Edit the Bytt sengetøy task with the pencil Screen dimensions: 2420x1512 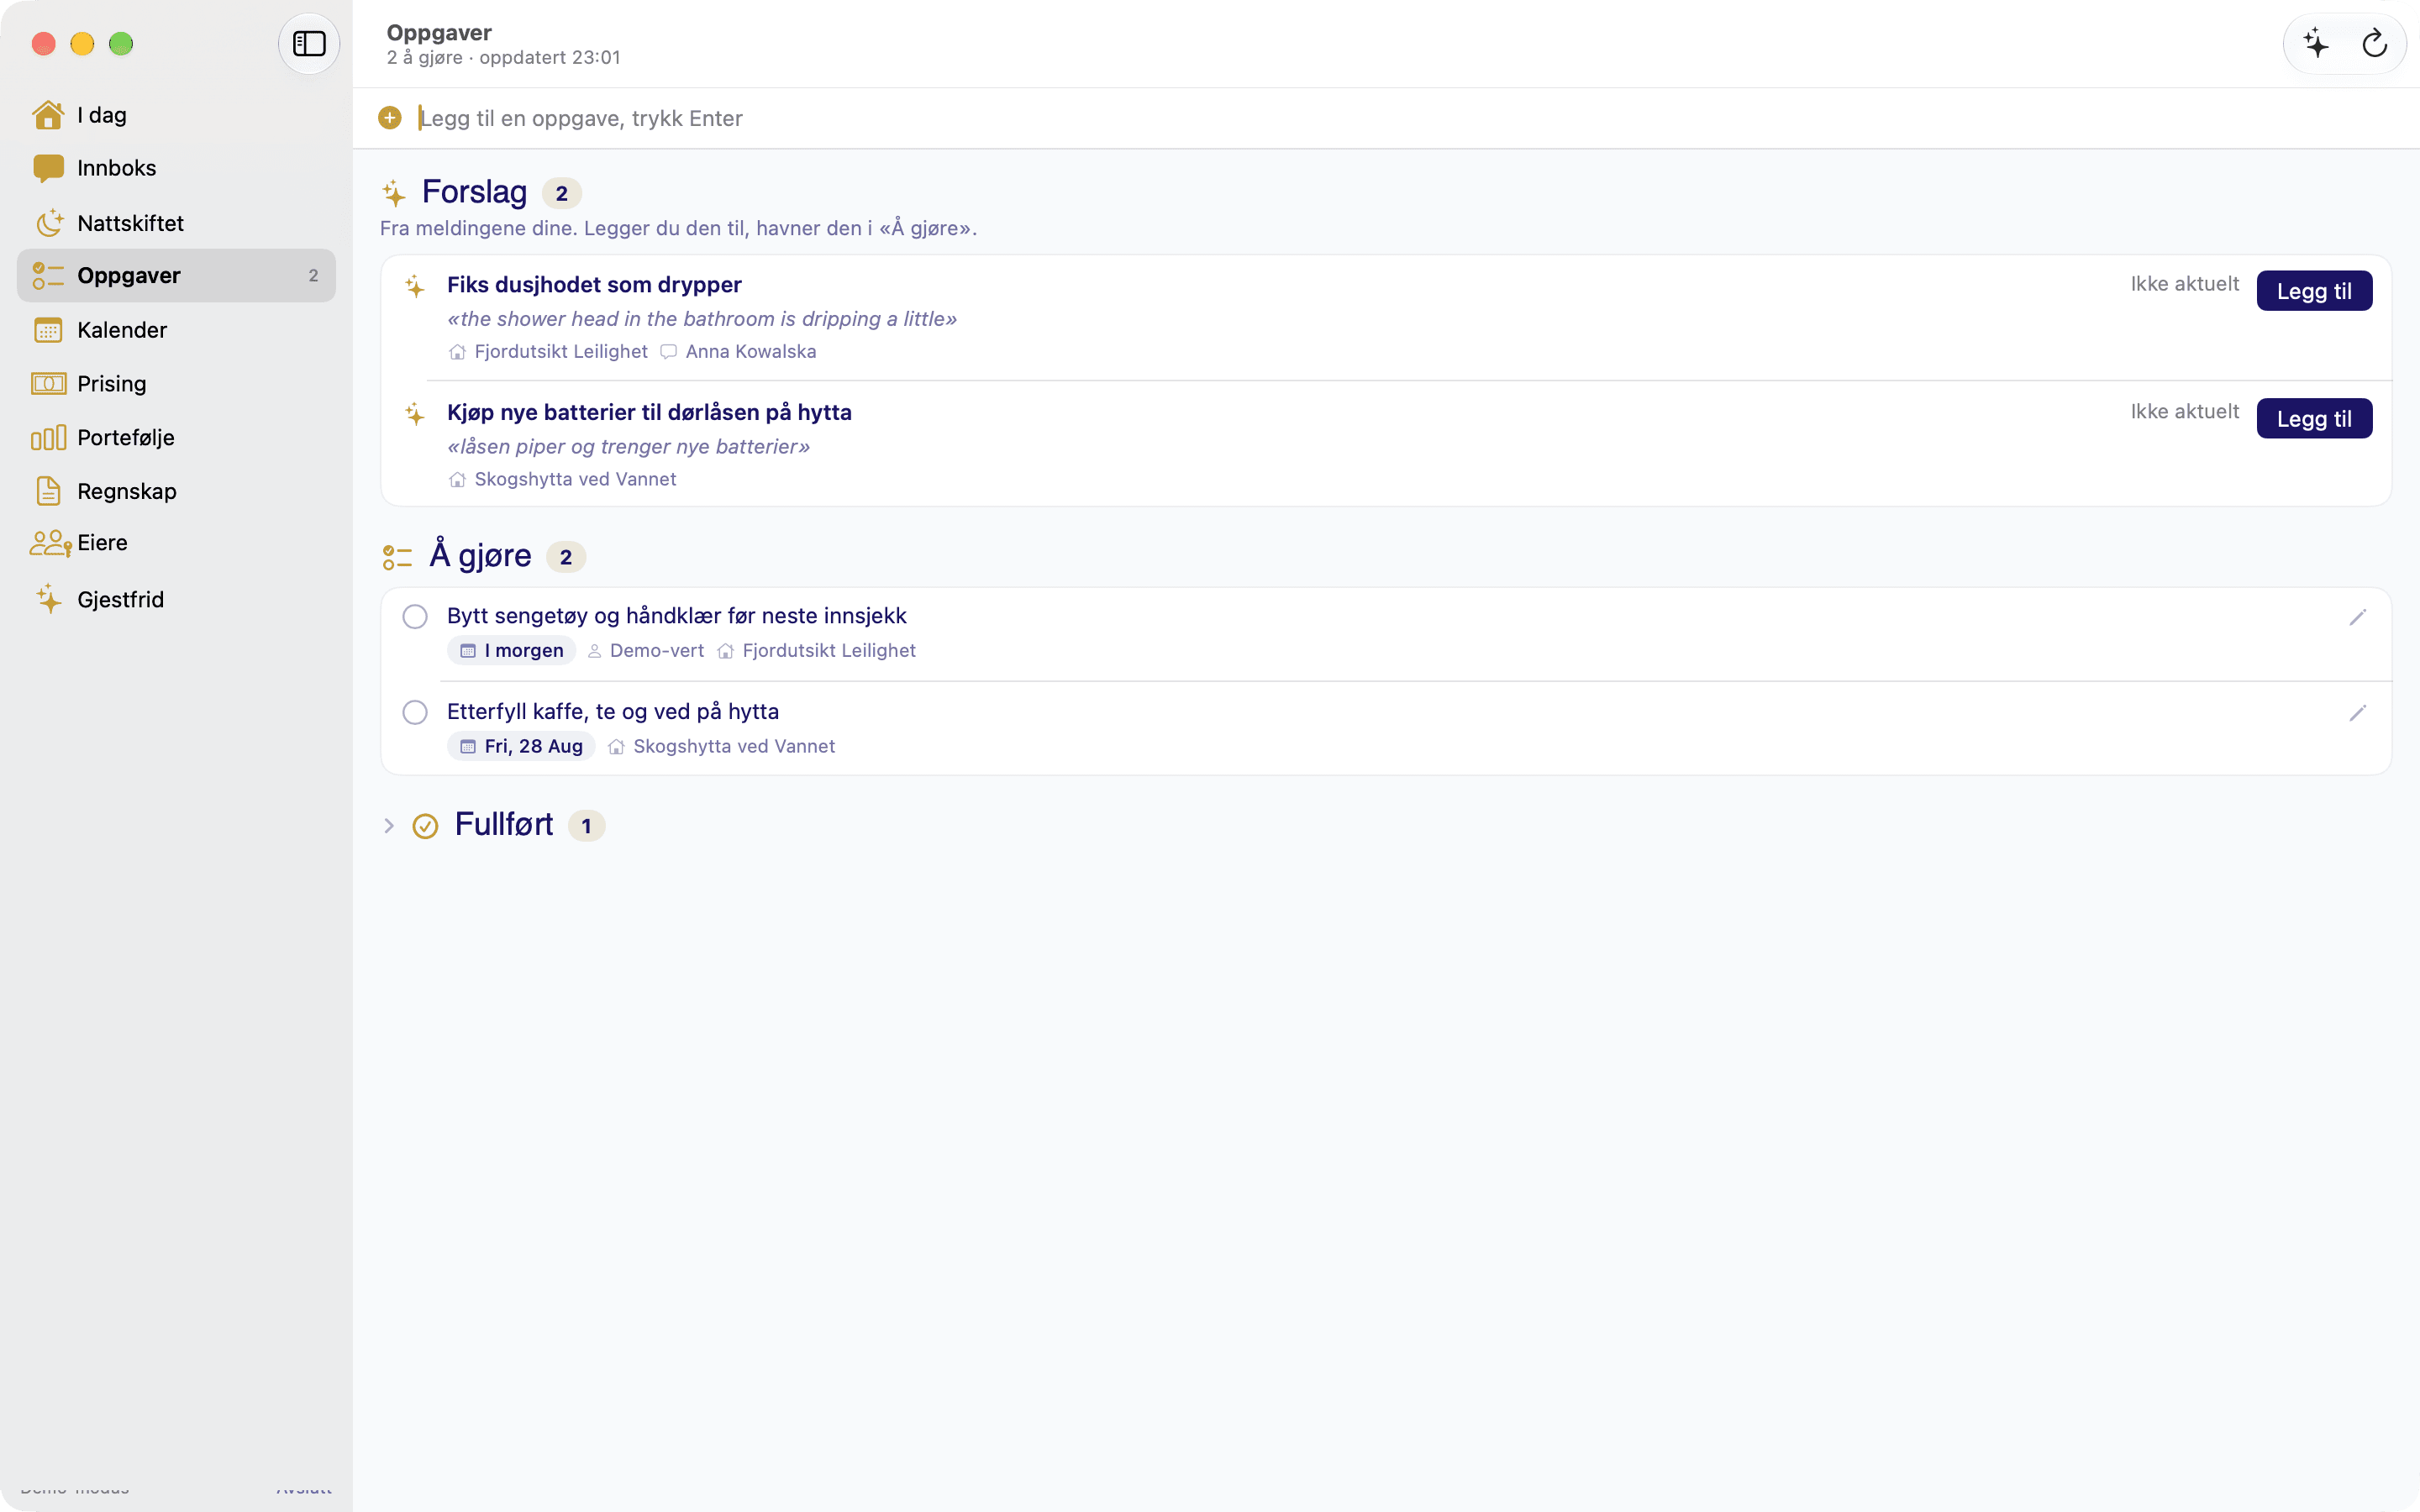(x=2357, y=618)
